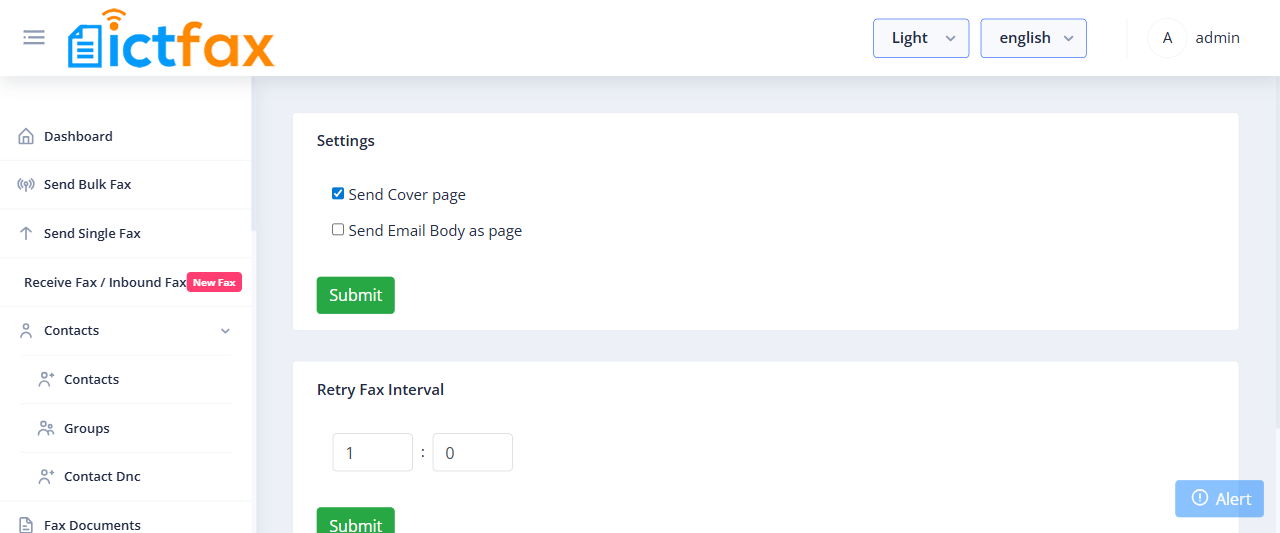Click the Send Bulk Fax broadcast icon

(x=26, y=185)
